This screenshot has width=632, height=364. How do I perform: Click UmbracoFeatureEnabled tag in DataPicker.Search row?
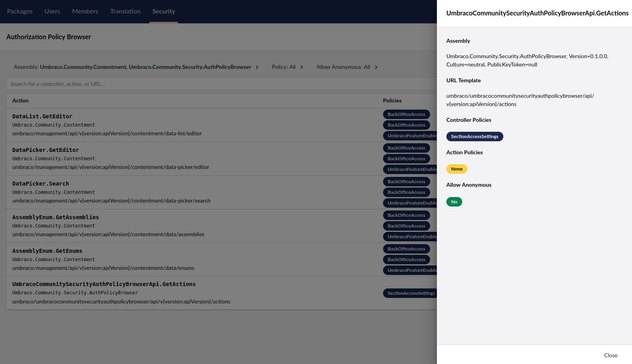[410, 203]
